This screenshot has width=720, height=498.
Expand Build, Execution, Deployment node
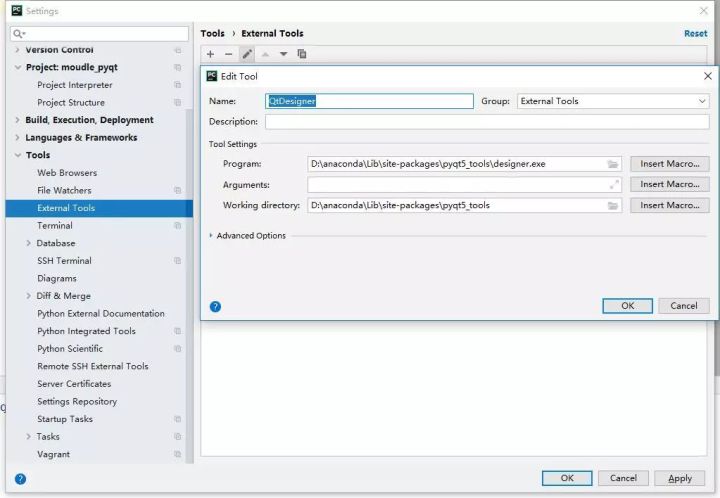click(17, 120)
